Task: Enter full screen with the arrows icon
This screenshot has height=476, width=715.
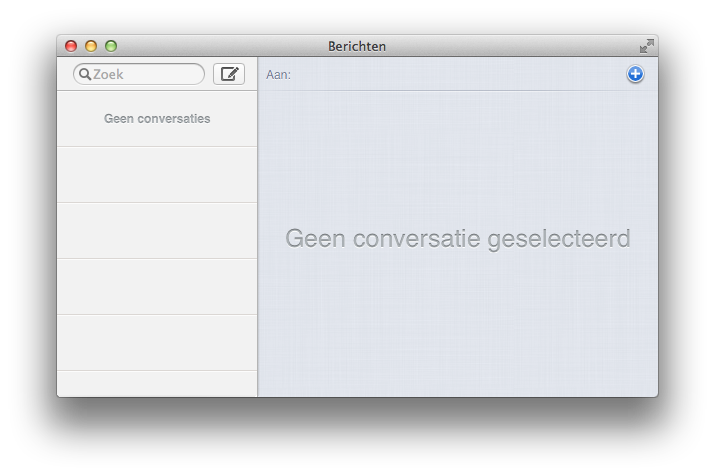Action: (x=646, y=45)
